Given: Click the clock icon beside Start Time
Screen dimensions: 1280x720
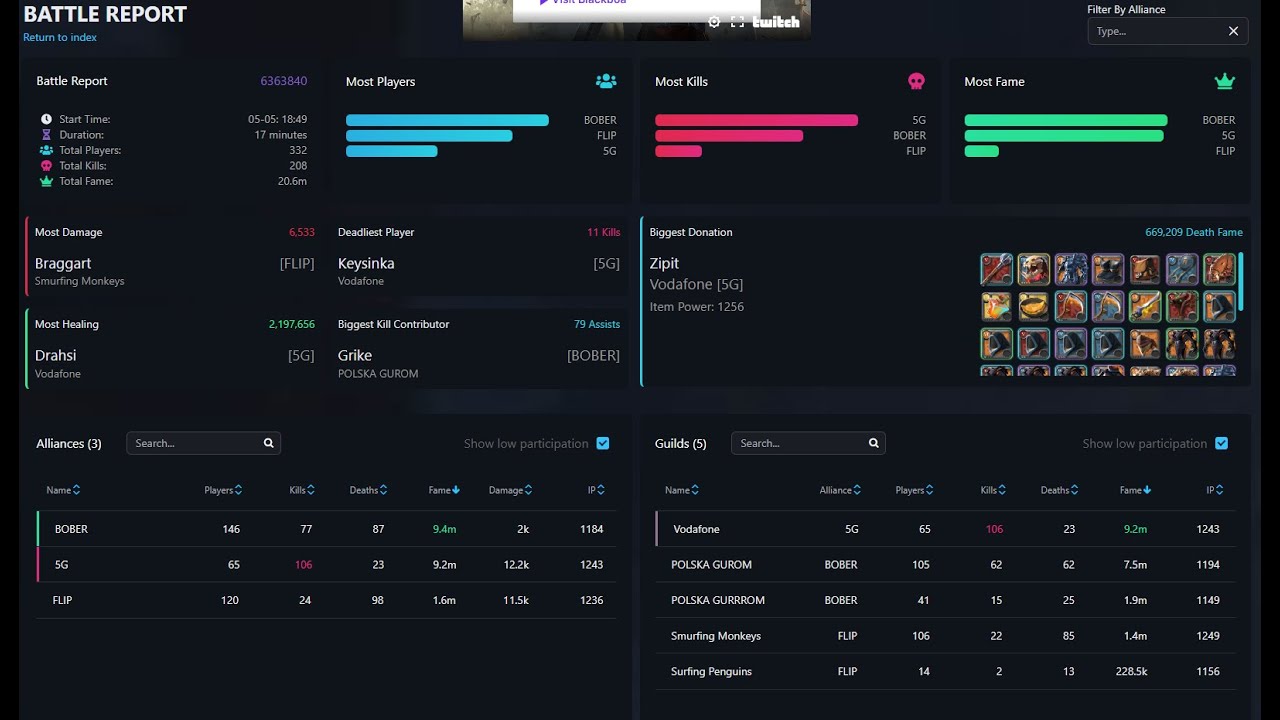Looking at the screenshot, I should (x=46, y=119).
